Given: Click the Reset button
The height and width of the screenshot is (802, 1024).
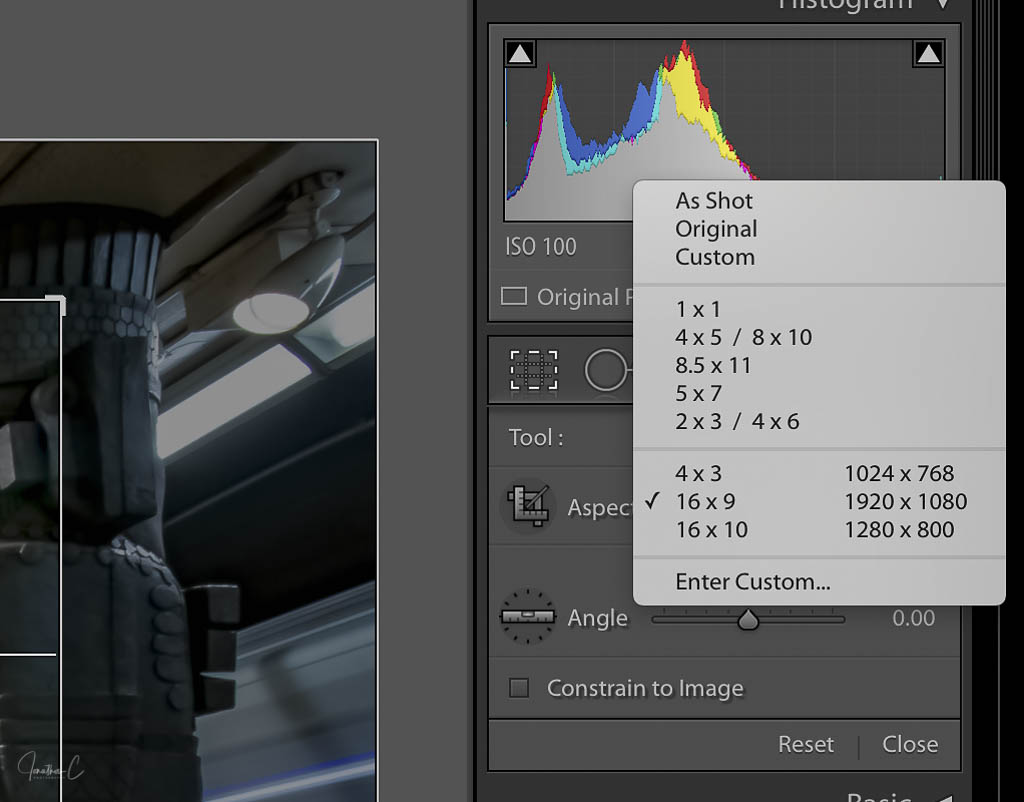Looking at the screenshot, I should pos(805,744).
